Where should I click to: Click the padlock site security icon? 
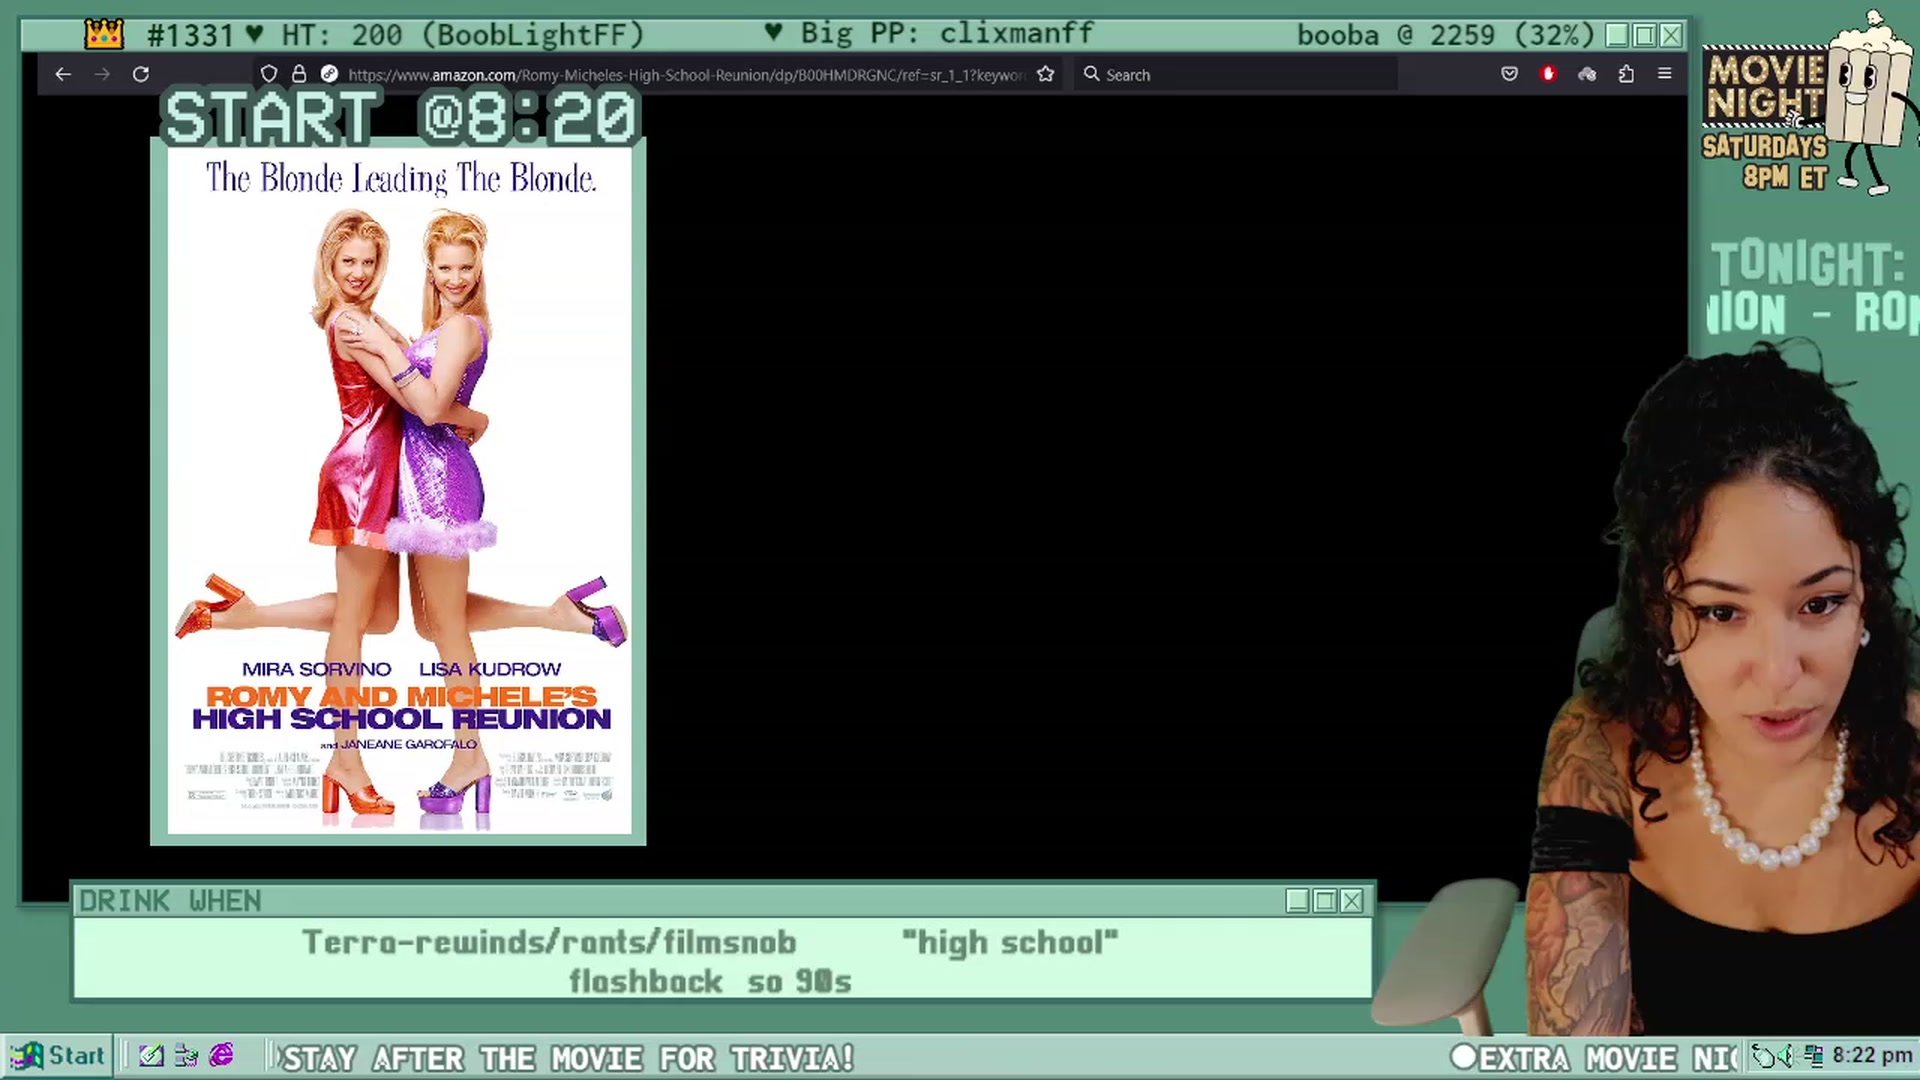299,74
